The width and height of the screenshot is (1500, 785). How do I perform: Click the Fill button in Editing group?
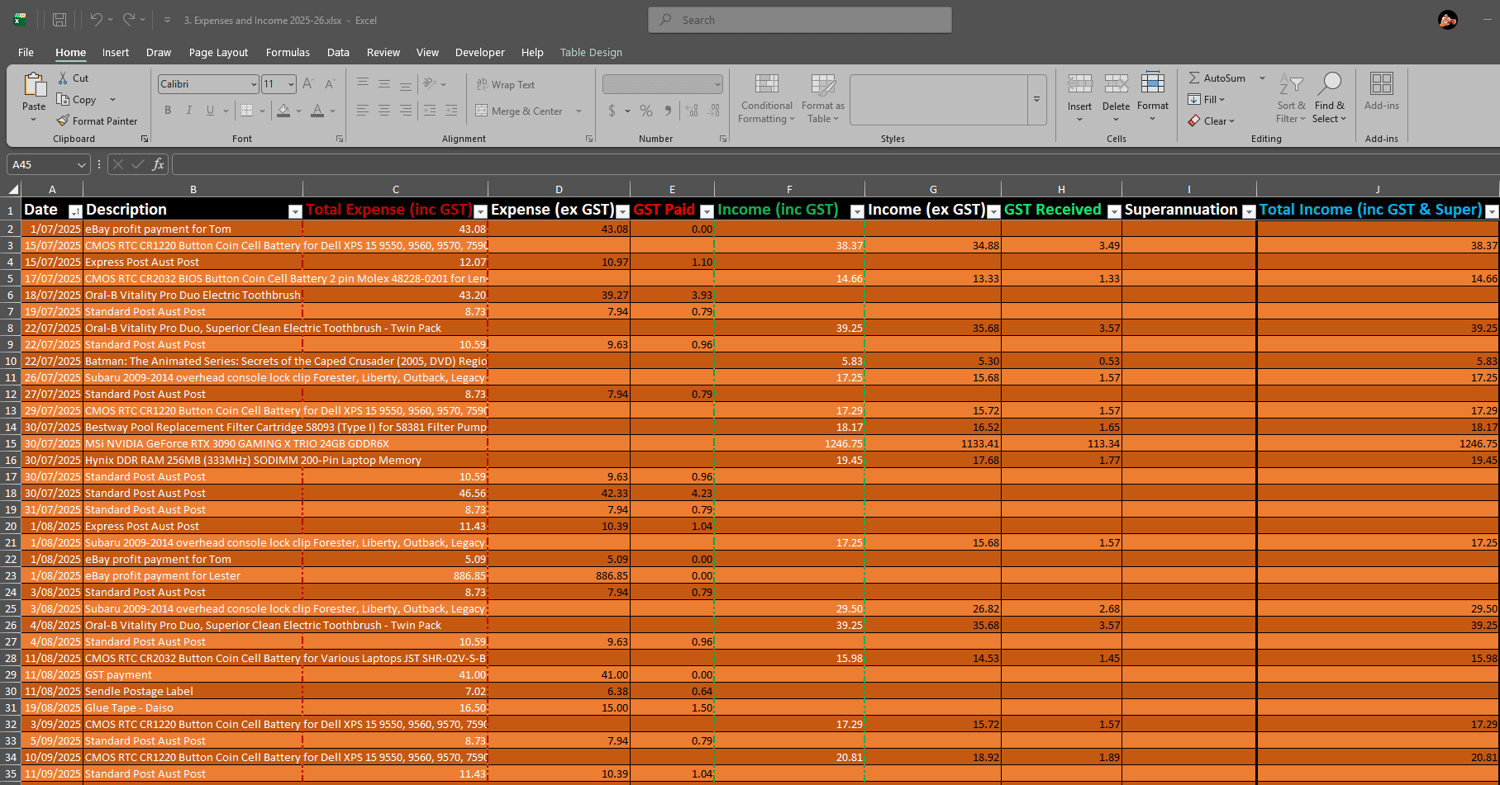(1206, 99)
